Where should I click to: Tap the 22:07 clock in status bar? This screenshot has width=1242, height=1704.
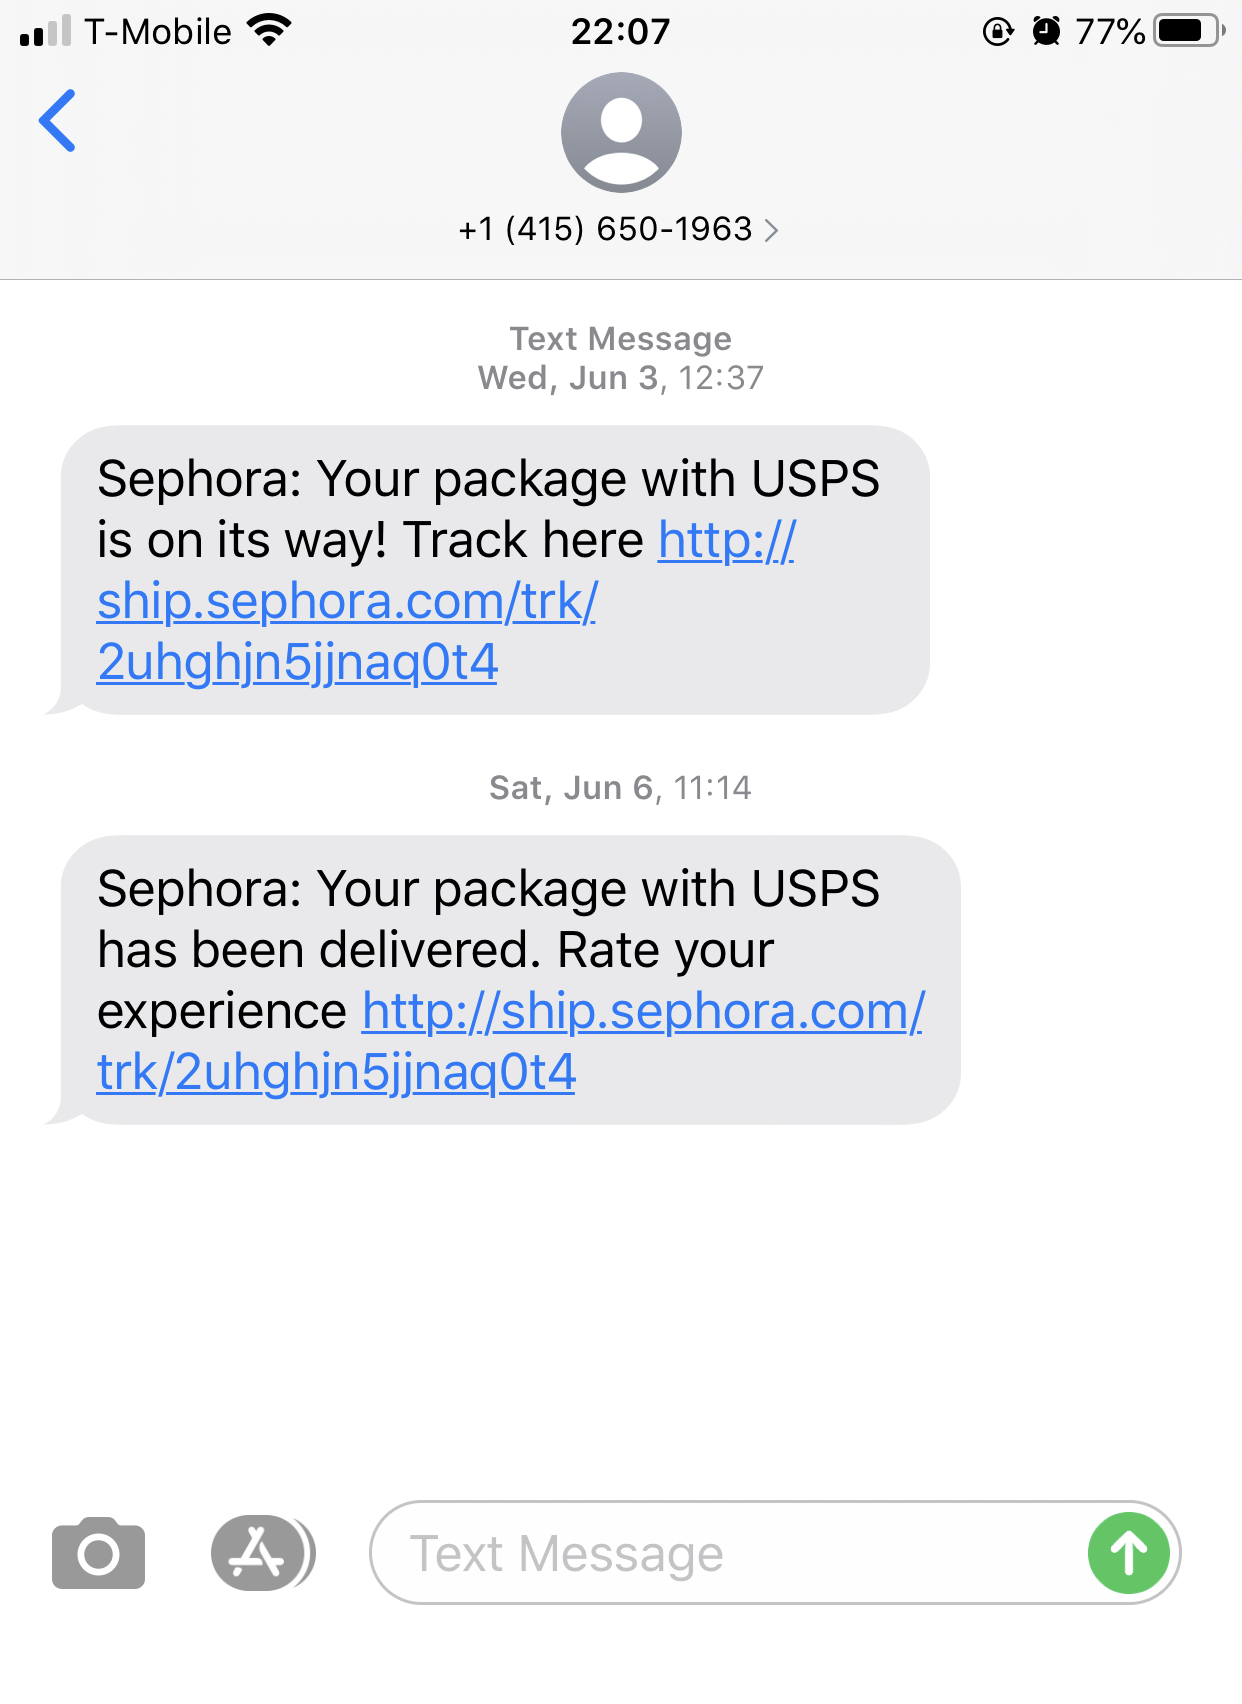point(620,32)
